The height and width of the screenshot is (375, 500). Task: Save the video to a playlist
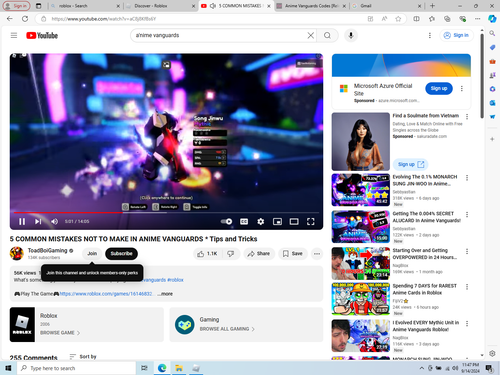coord(293,254)
